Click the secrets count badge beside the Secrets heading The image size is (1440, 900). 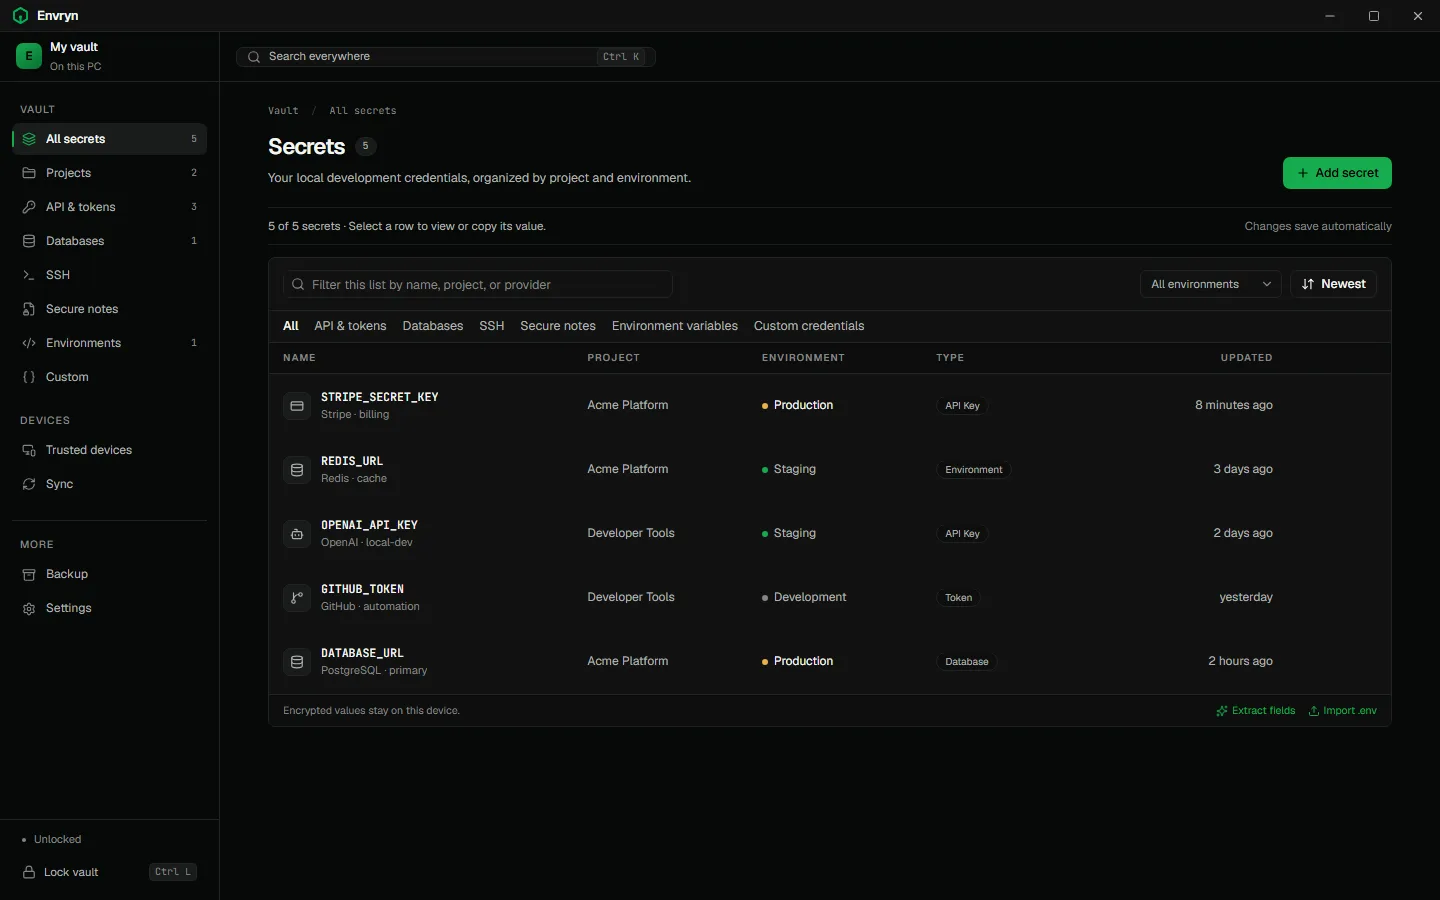coord(366,146)
